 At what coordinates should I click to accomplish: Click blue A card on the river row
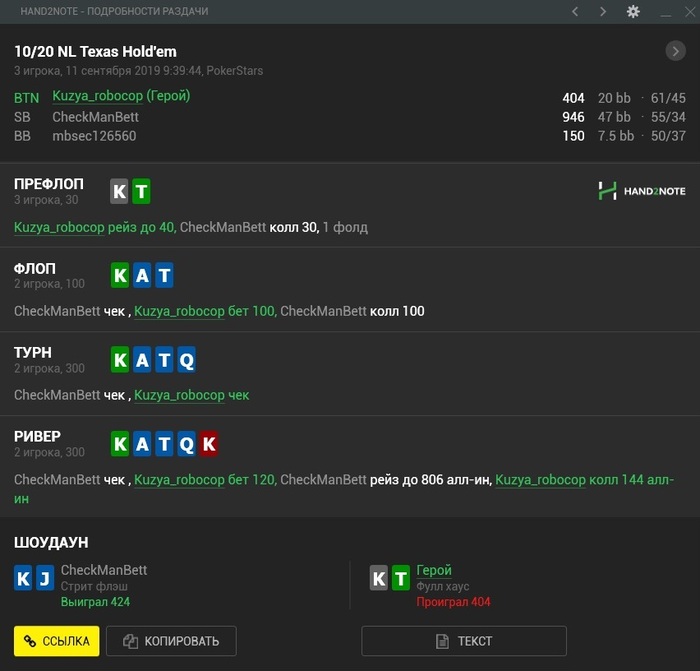point(142,444)
